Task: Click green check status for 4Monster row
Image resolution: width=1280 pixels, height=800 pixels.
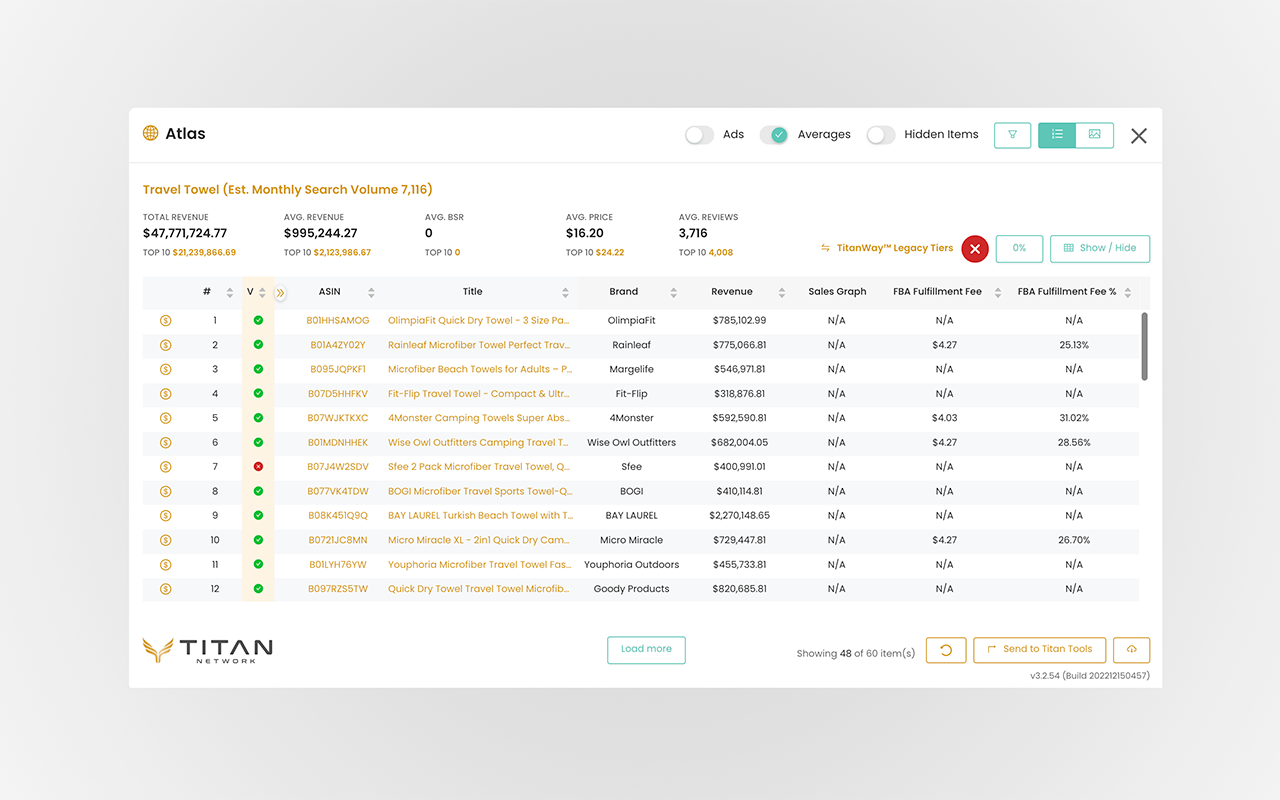Action: (x=258, y=418)
